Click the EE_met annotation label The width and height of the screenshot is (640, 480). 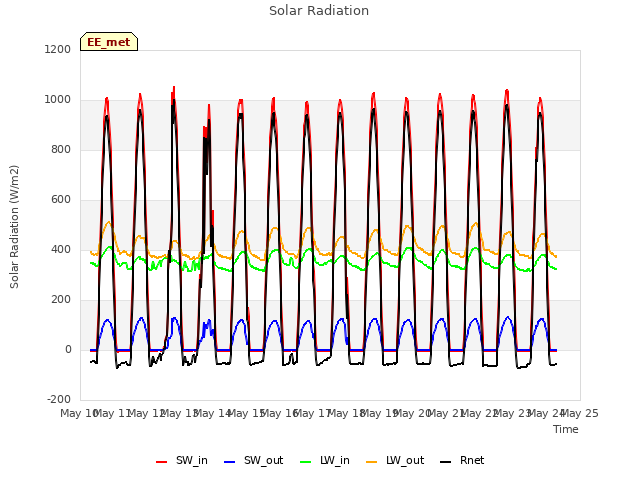pos(109,42)
